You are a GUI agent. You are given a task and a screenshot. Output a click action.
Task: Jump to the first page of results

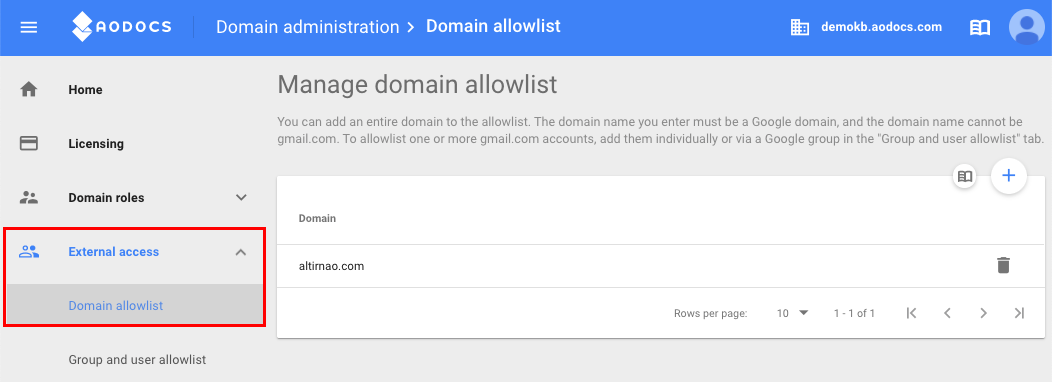(910, 313)
